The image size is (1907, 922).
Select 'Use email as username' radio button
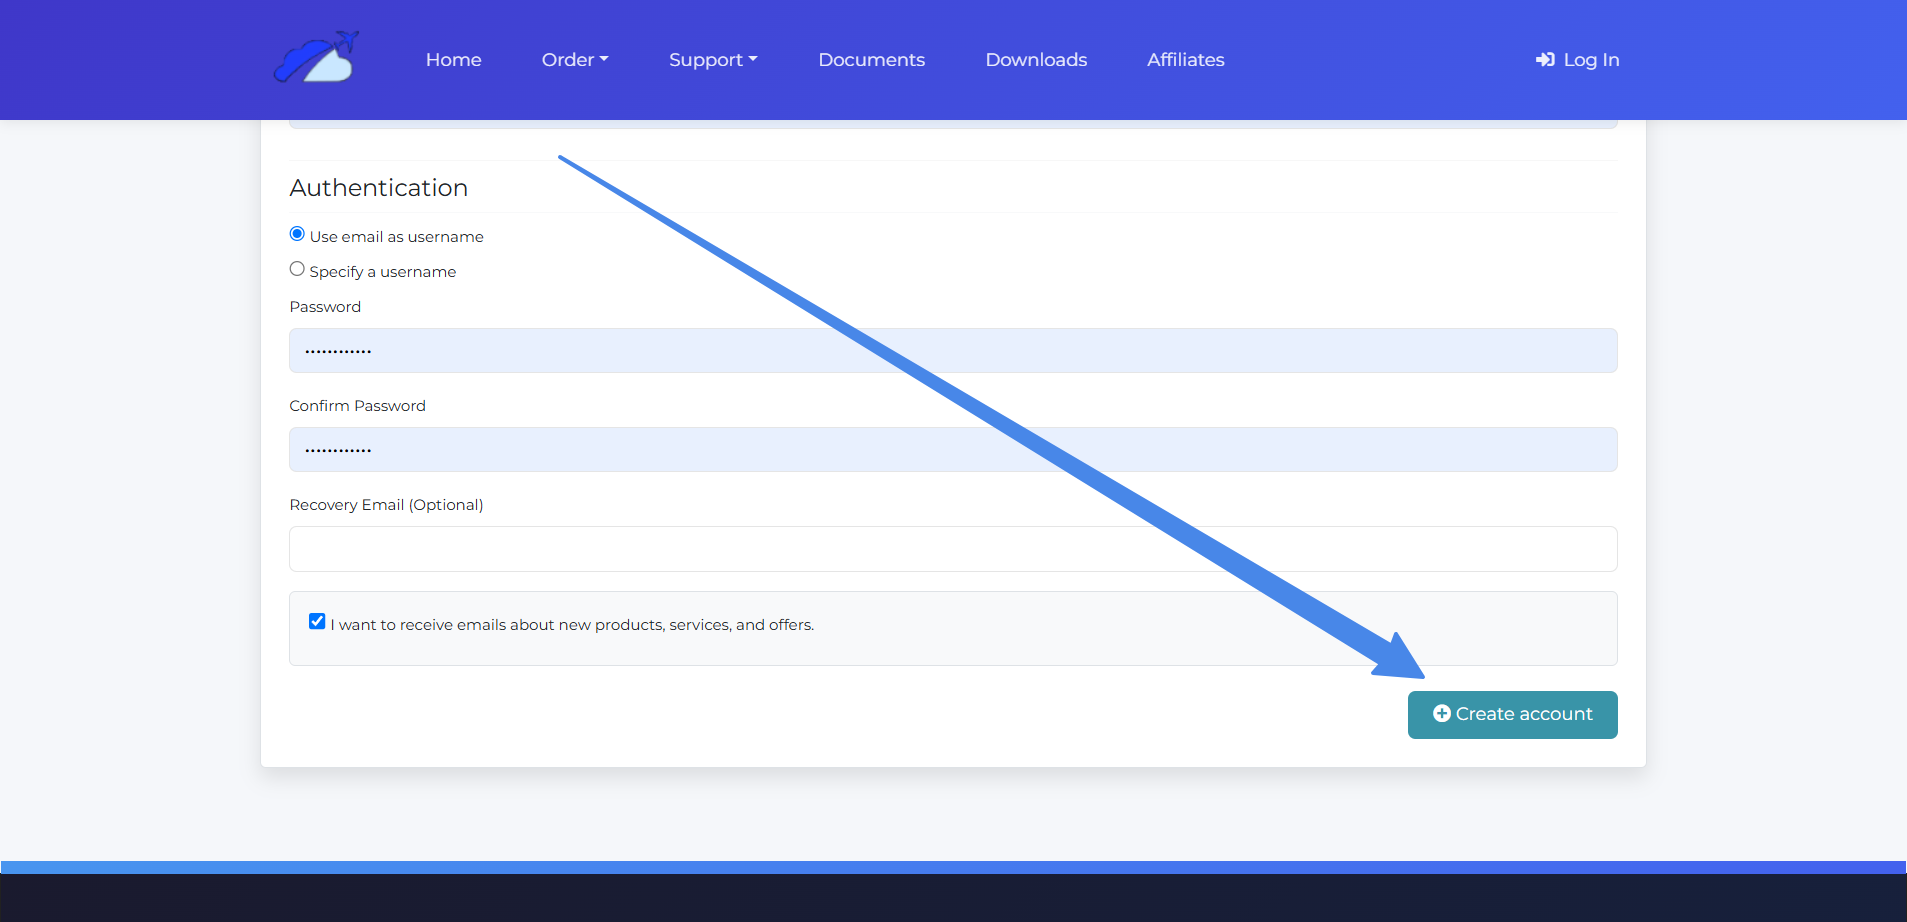coord(297,234)
